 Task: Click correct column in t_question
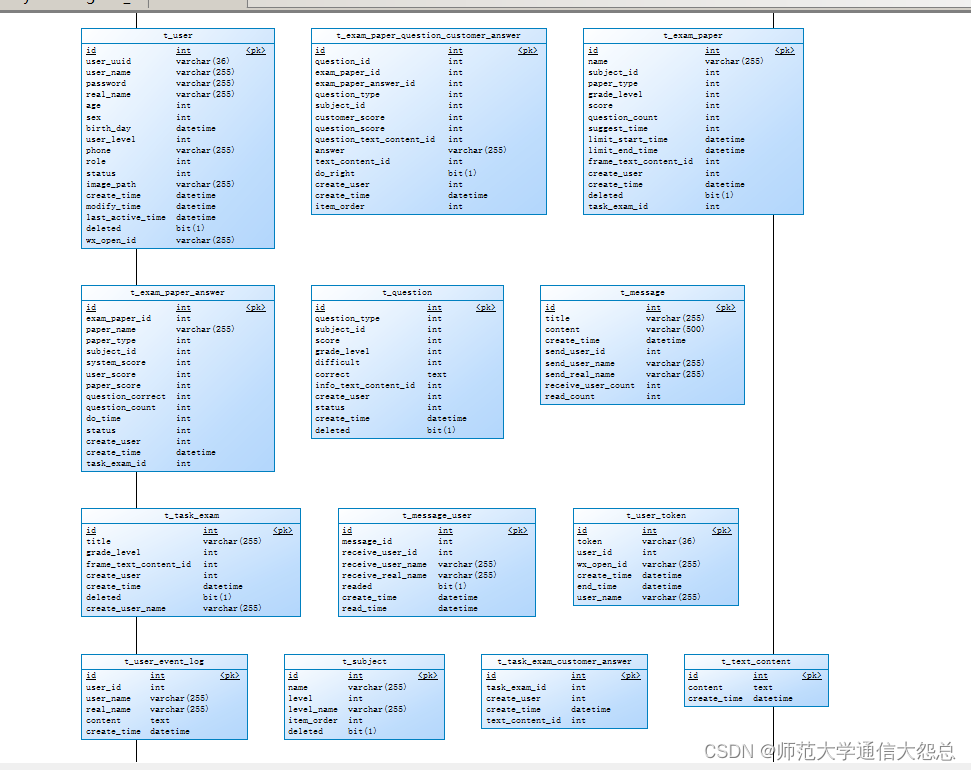tap(333, 374)
